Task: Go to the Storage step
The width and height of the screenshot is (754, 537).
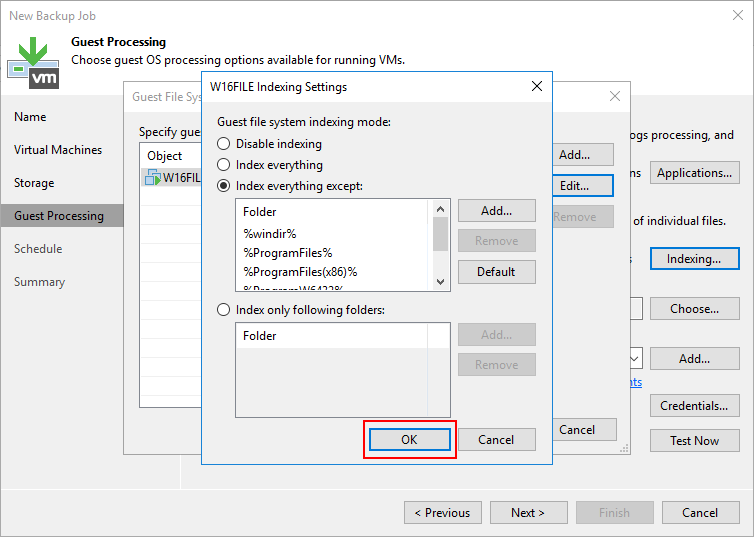Action: (x=34, y=183)
